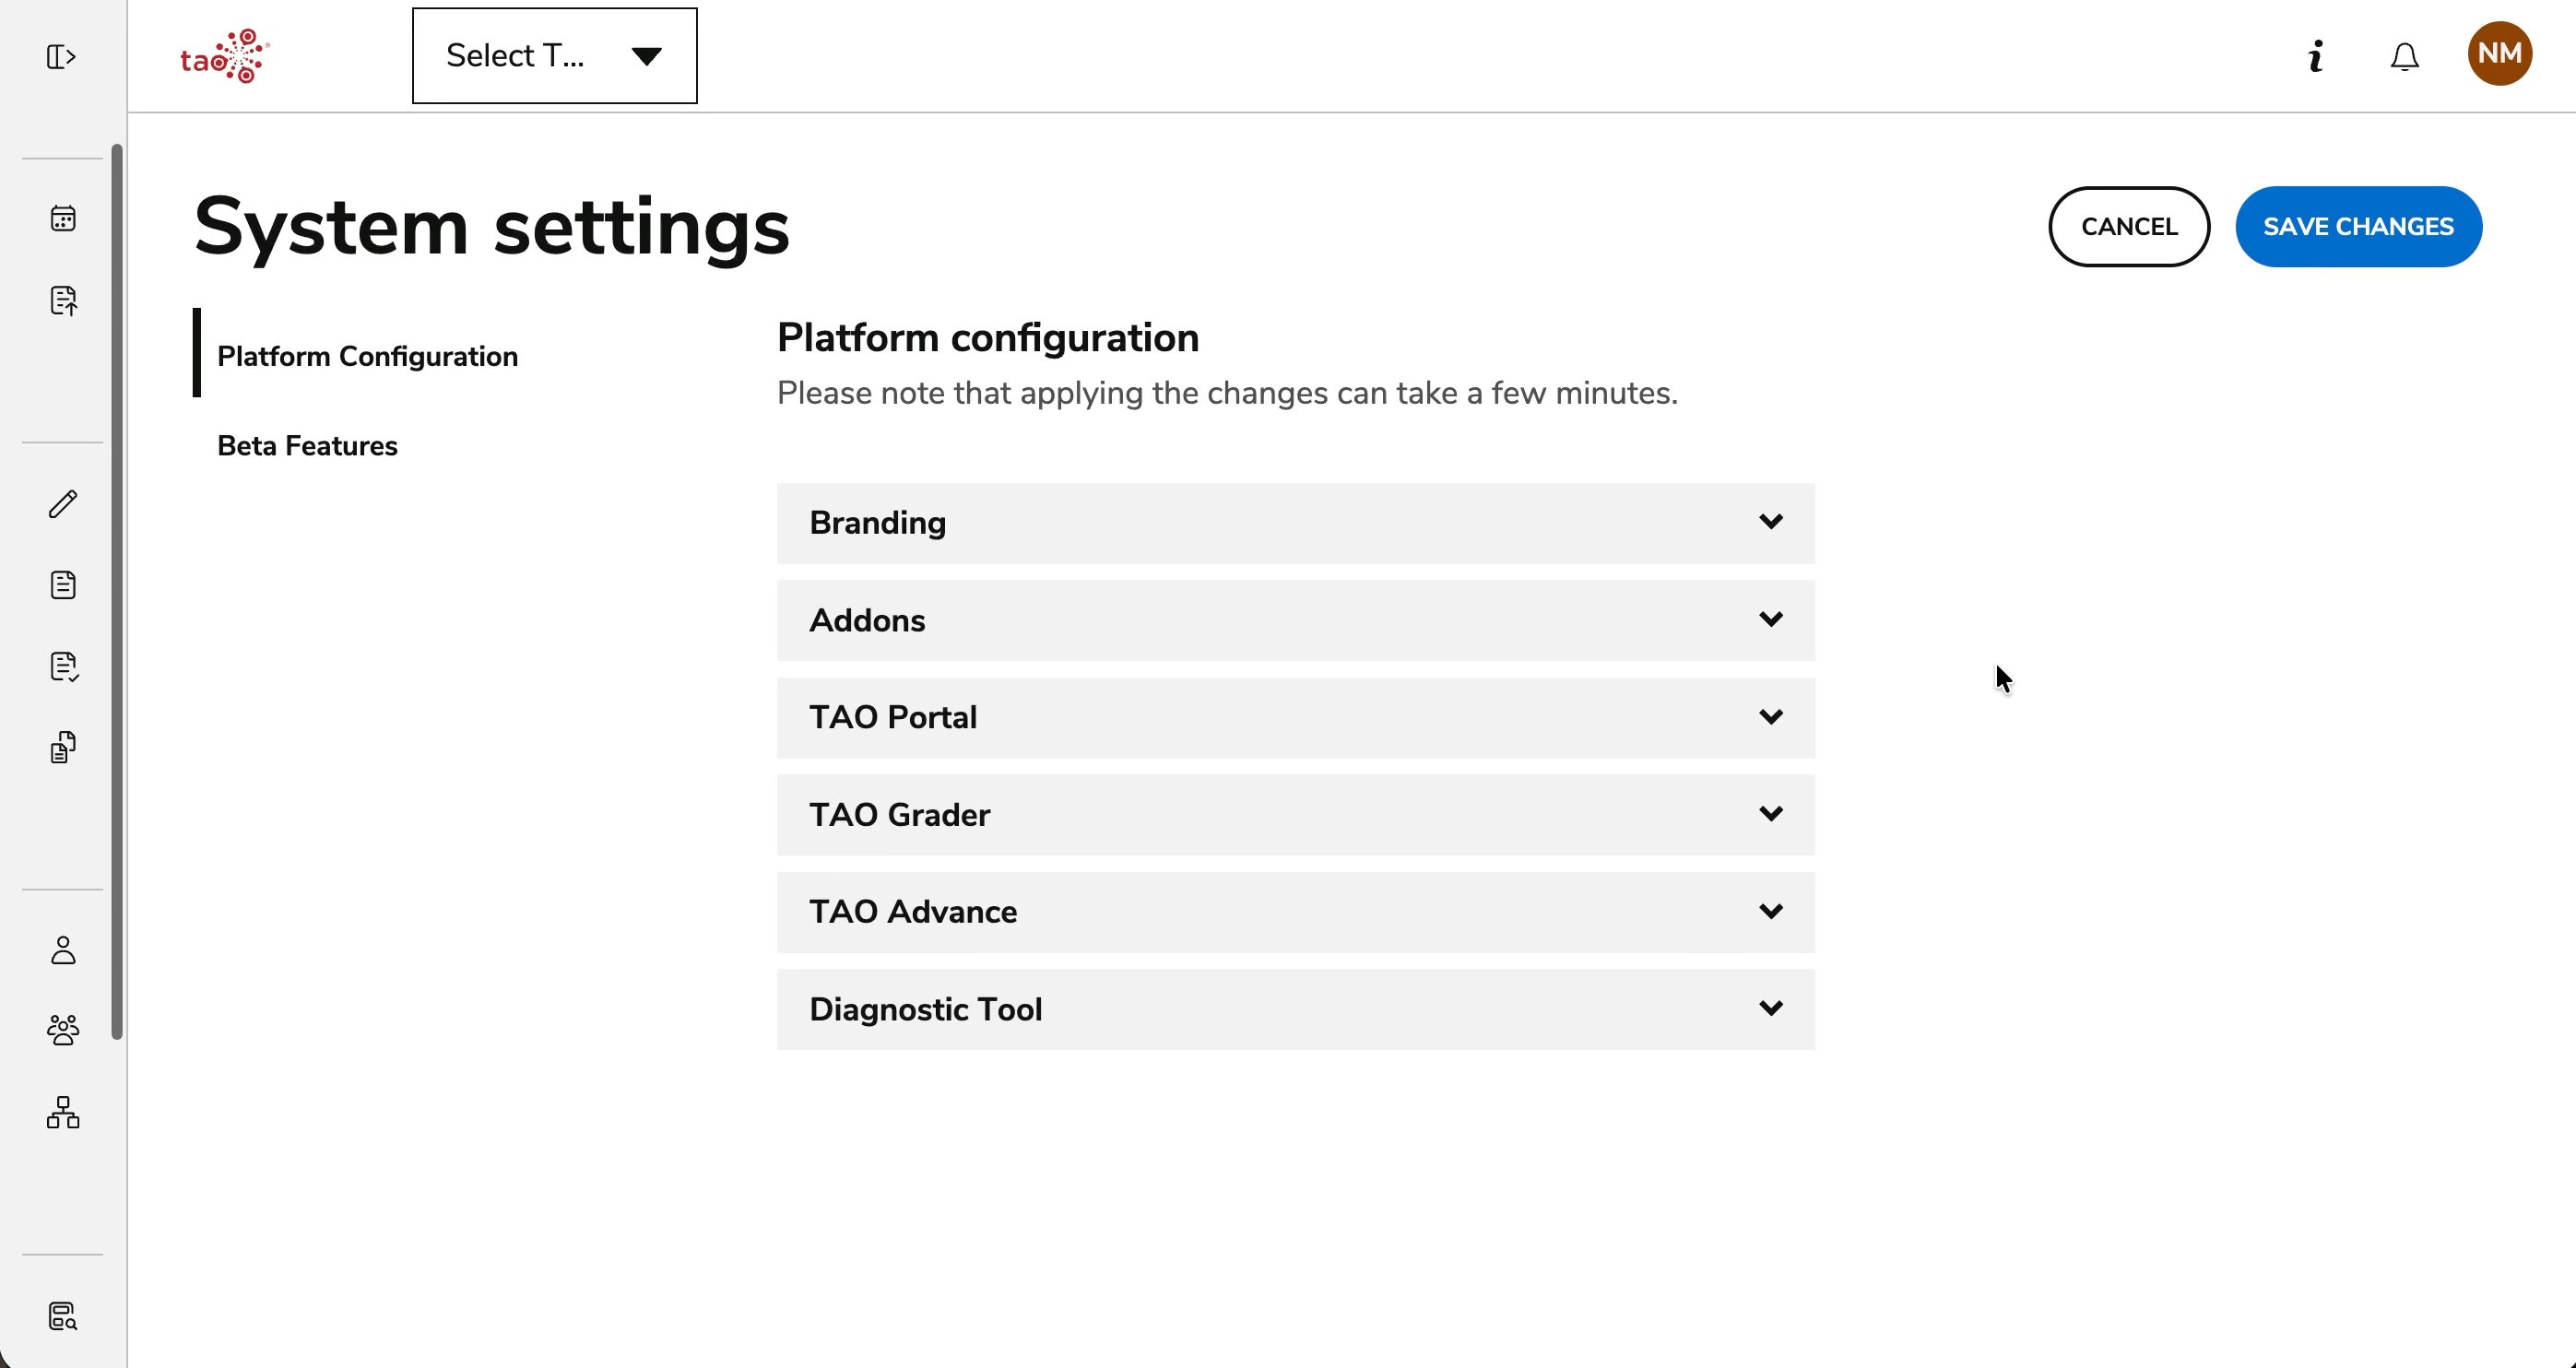Click the CANCEL button
This screenshot has width=2576, height=1368.
2128,227
